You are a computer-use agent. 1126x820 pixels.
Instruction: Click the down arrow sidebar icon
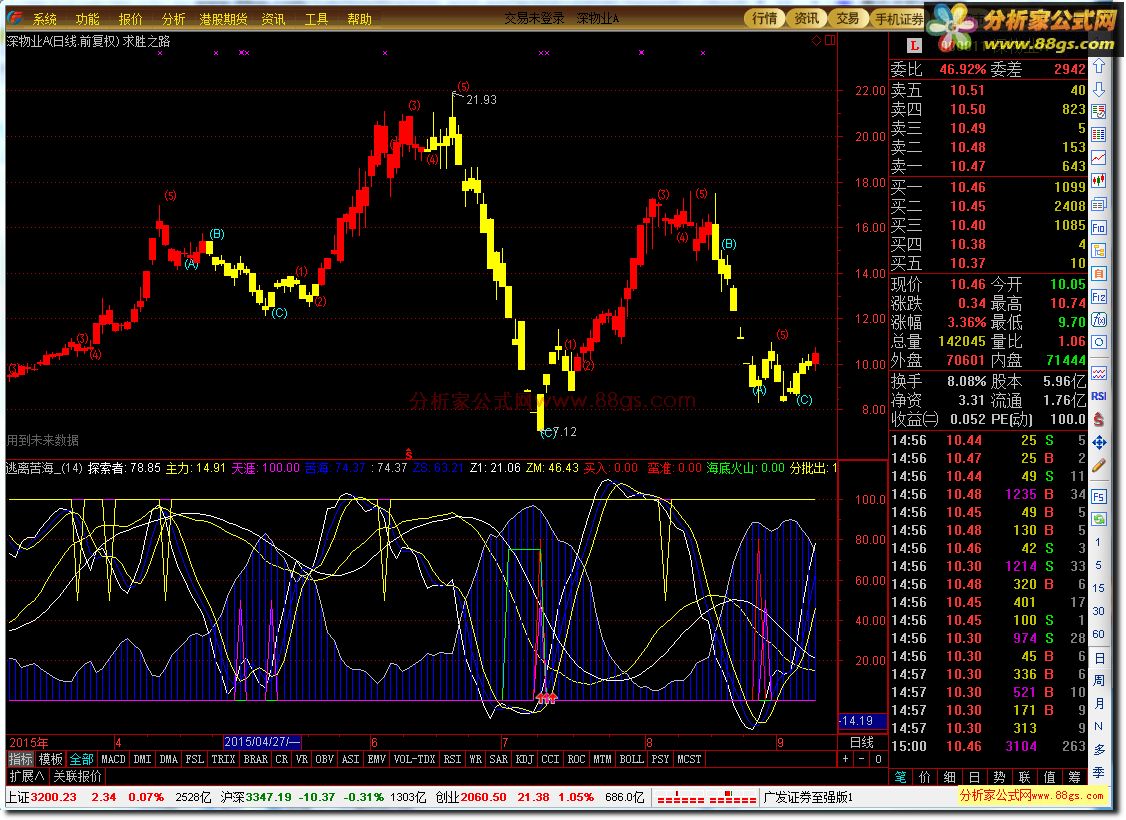tap(1099, 89)
